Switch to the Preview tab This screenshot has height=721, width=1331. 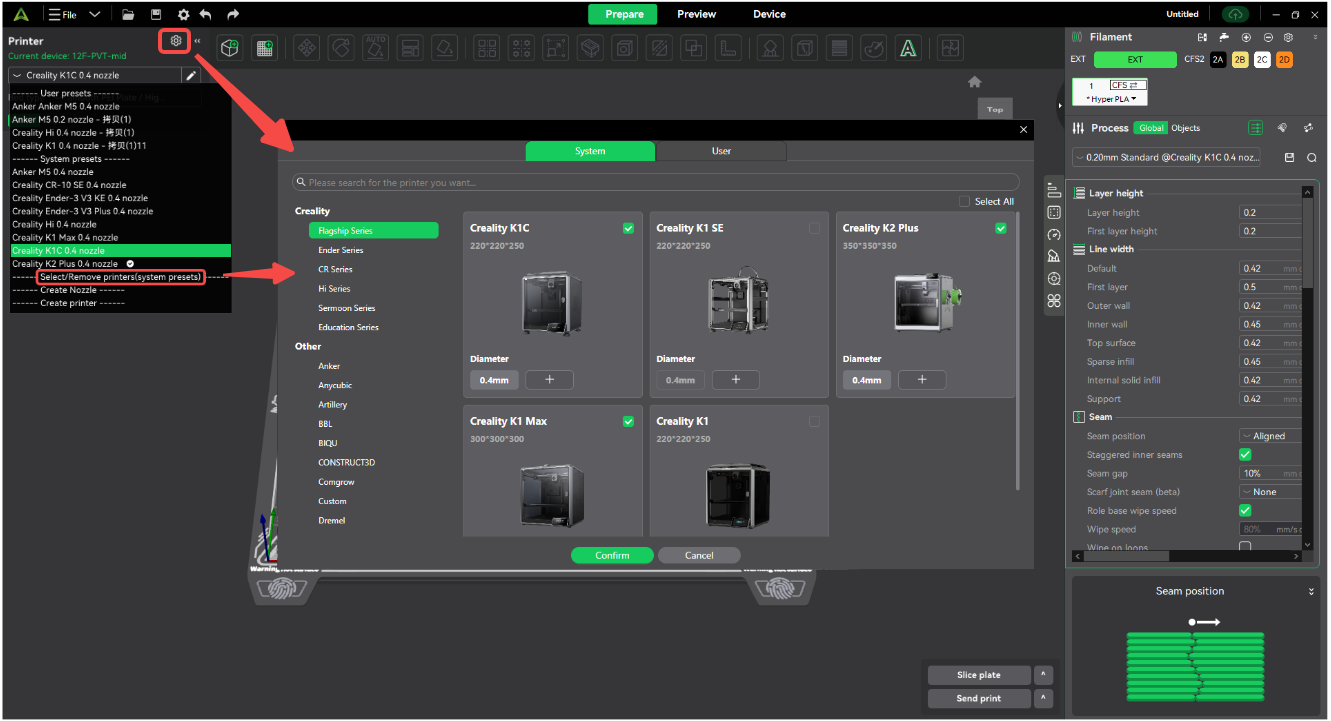pos(696,14)
